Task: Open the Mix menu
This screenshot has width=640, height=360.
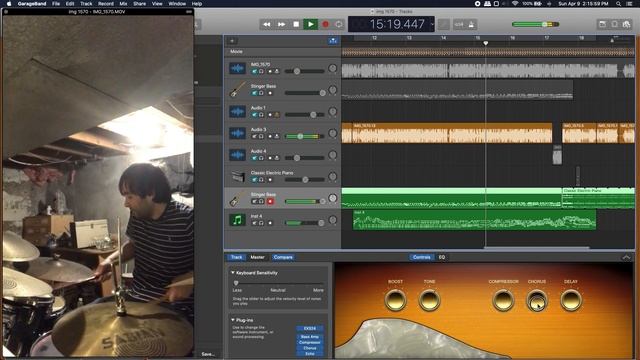Action: tap(123, 4)
